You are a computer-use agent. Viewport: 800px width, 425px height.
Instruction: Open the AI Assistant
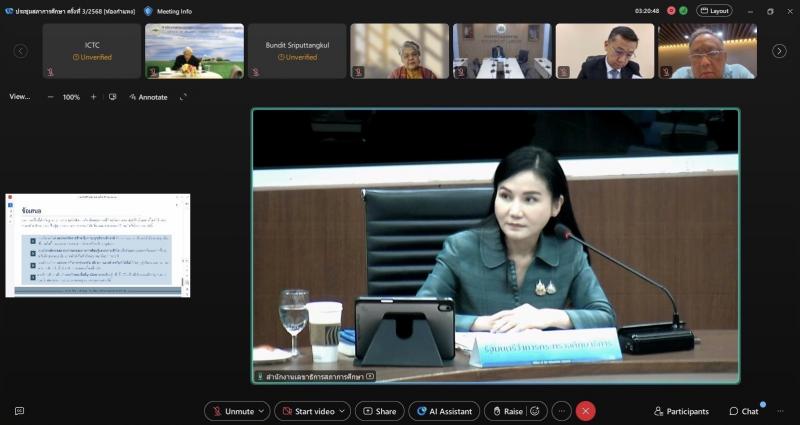tap(444, 411)
